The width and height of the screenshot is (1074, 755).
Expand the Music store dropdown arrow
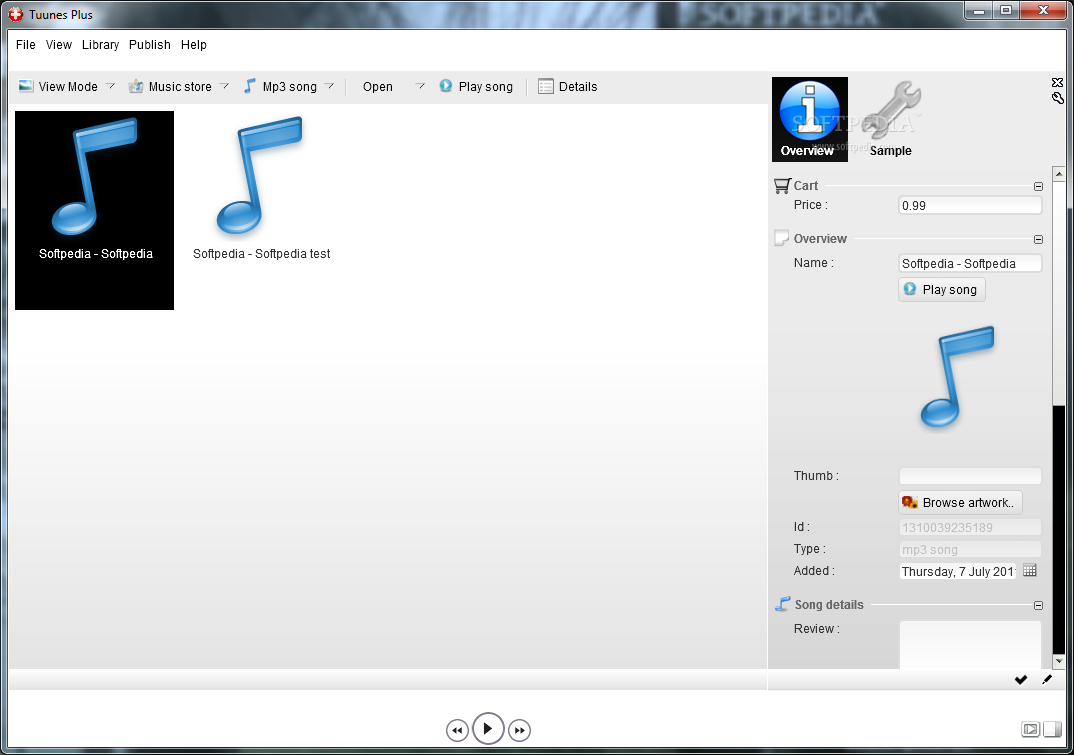pos(224,86)
